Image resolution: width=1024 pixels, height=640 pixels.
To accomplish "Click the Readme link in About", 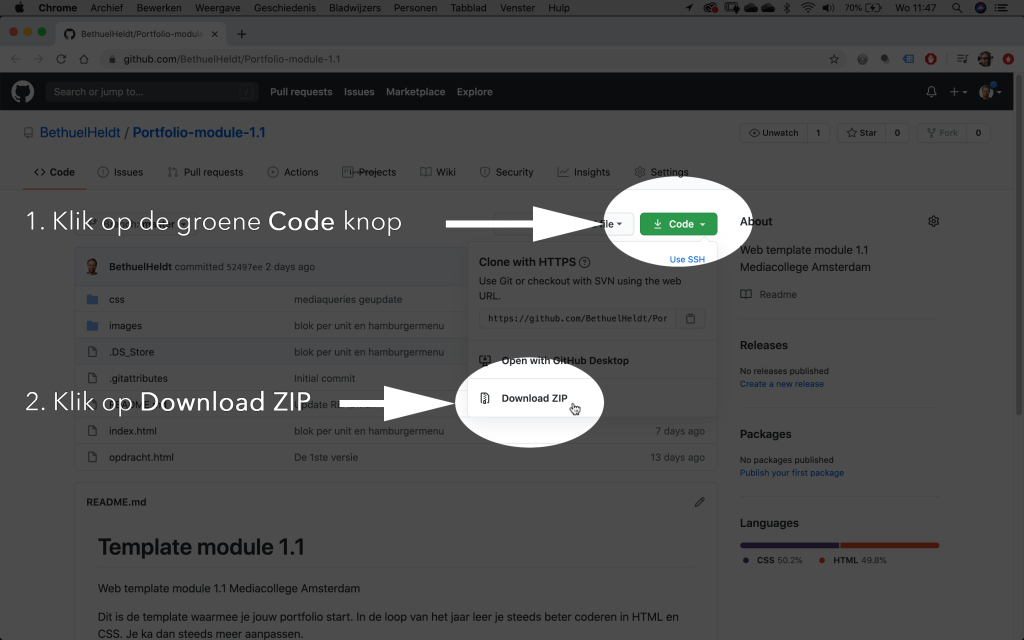I will pyautogui.click(x=769, y=295).
